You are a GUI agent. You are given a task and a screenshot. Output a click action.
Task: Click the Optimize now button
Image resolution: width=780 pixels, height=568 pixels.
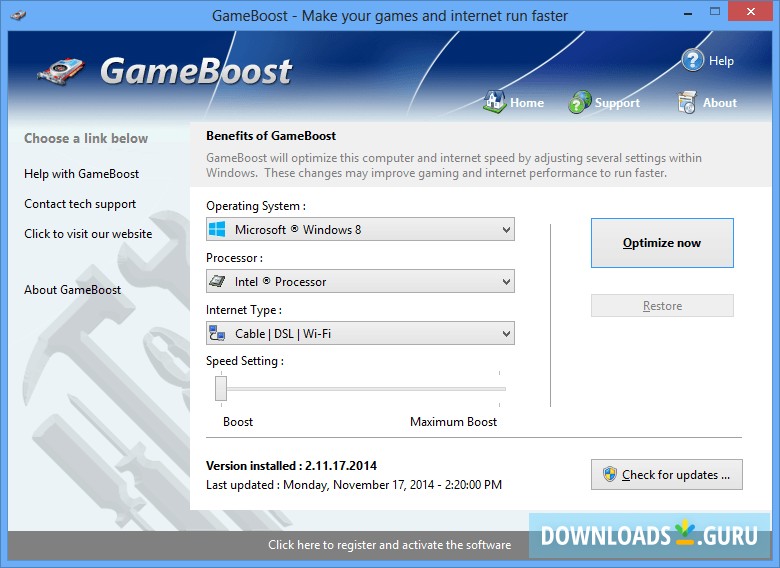click(662, 243)
